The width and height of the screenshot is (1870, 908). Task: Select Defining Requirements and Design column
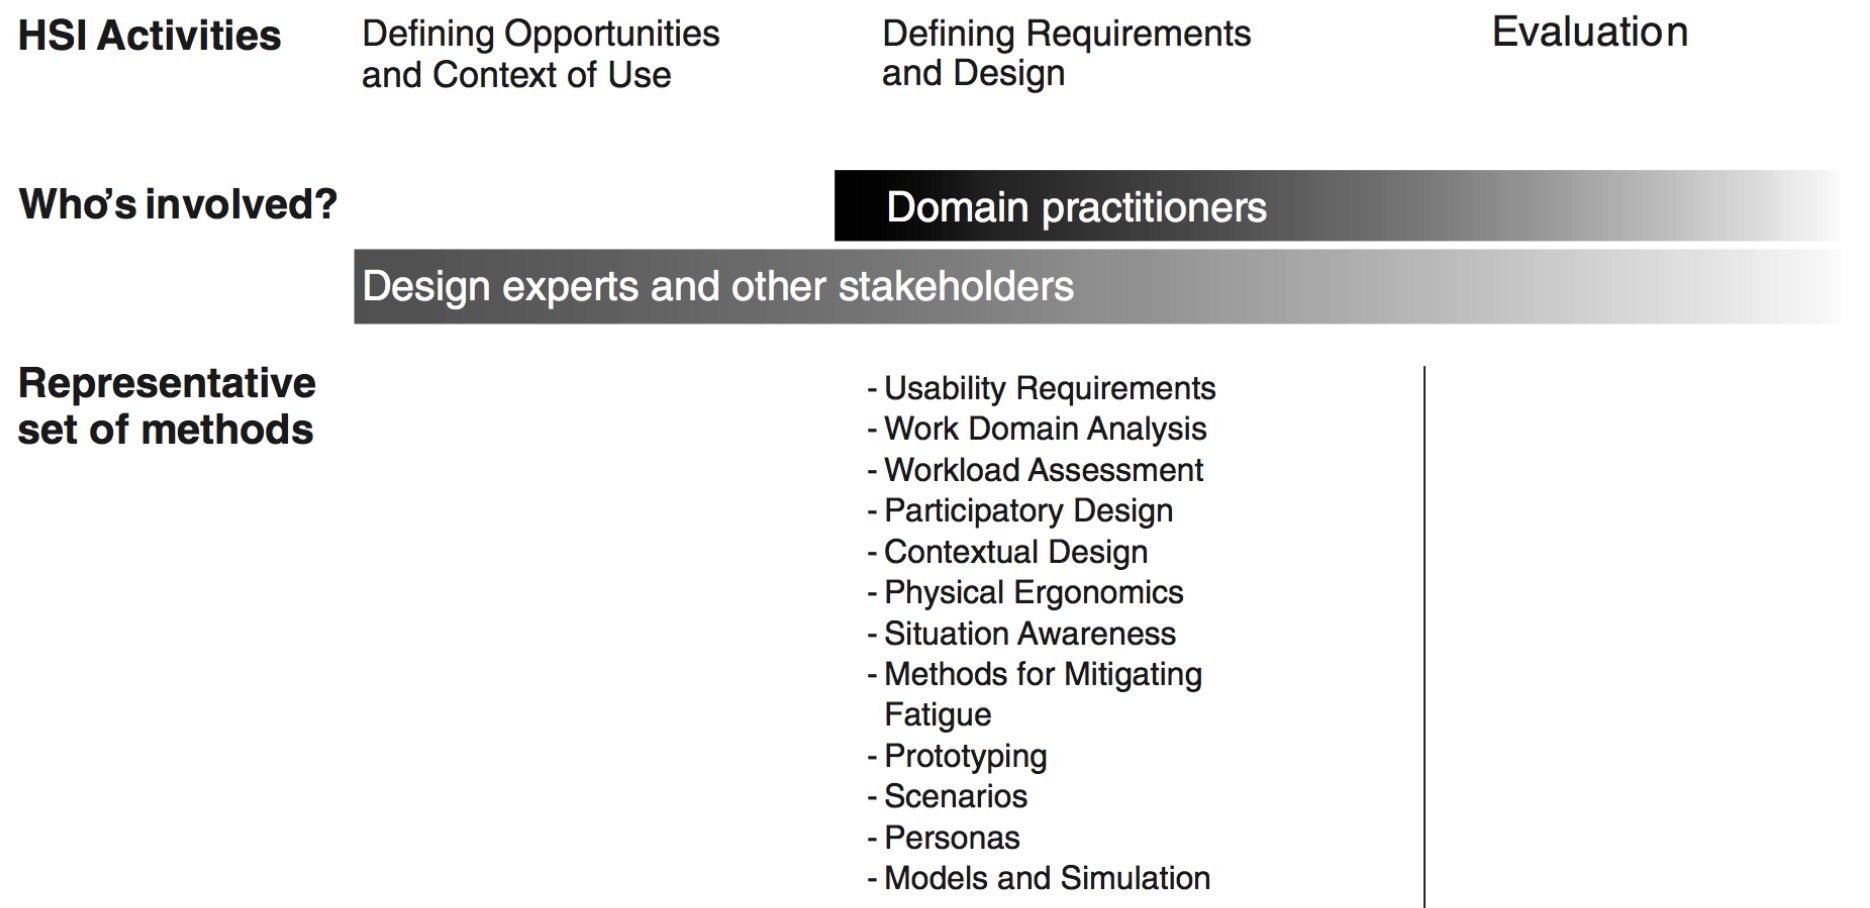click(1066, 53)
